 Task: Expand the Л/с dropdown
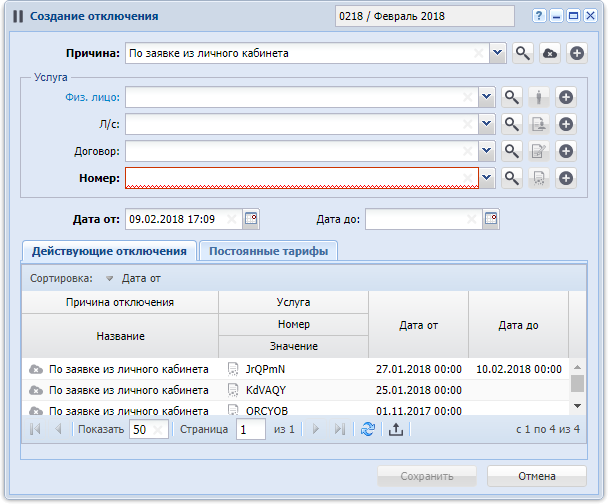pyautogui.click(x=487, y=124)
